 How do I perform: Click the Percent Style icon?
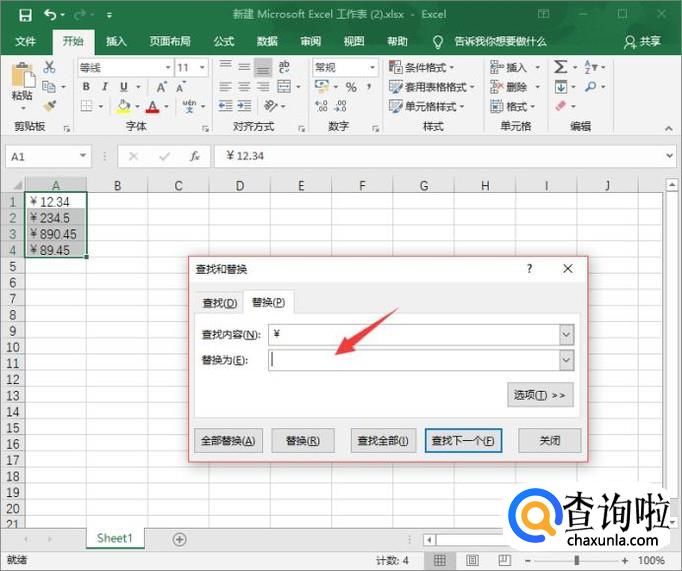pos(351,87)
